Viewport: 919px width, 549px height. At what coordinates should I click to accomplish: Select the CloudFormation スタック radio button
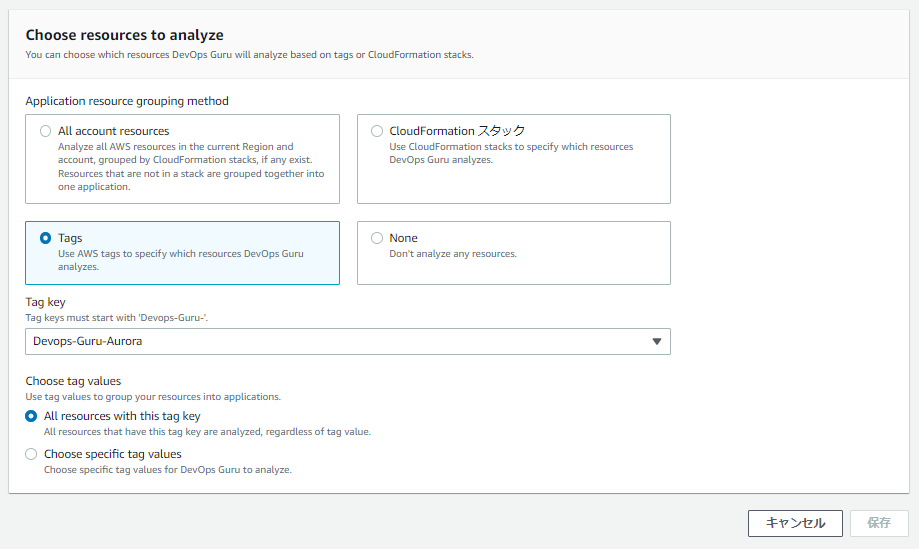(377, 131)
